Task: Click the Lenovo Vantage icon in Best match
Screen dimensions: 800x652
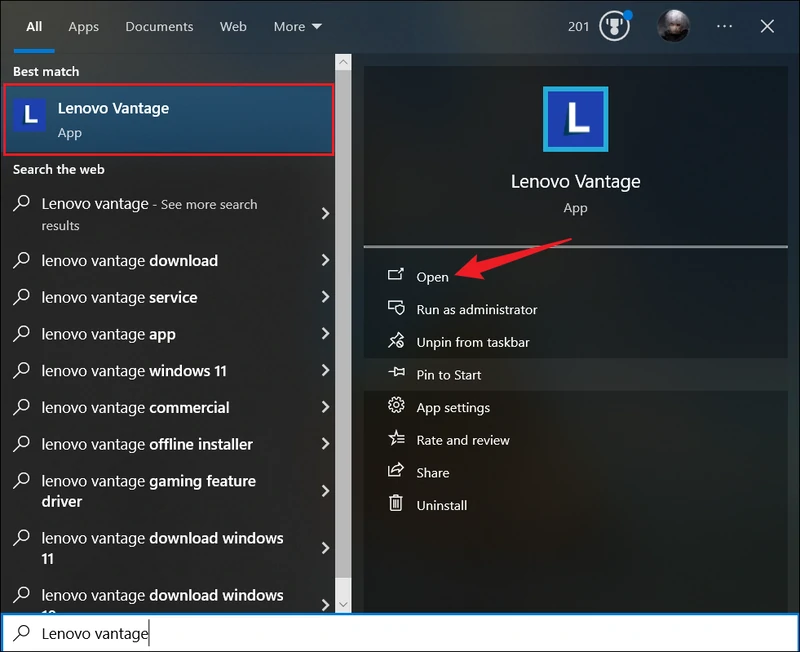Action: point(30,116)
